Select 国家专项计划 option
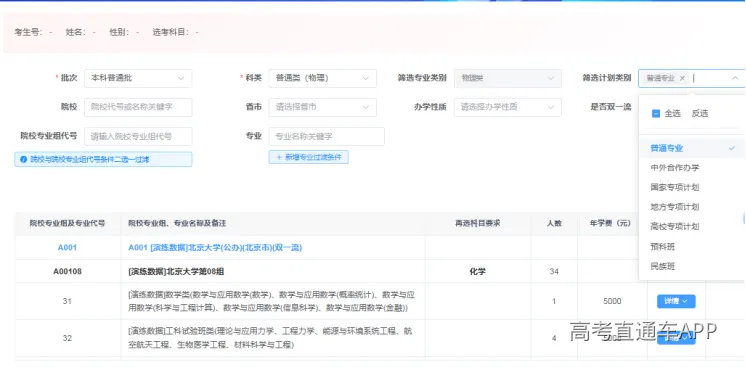746x371 pixels. point(692,187)
